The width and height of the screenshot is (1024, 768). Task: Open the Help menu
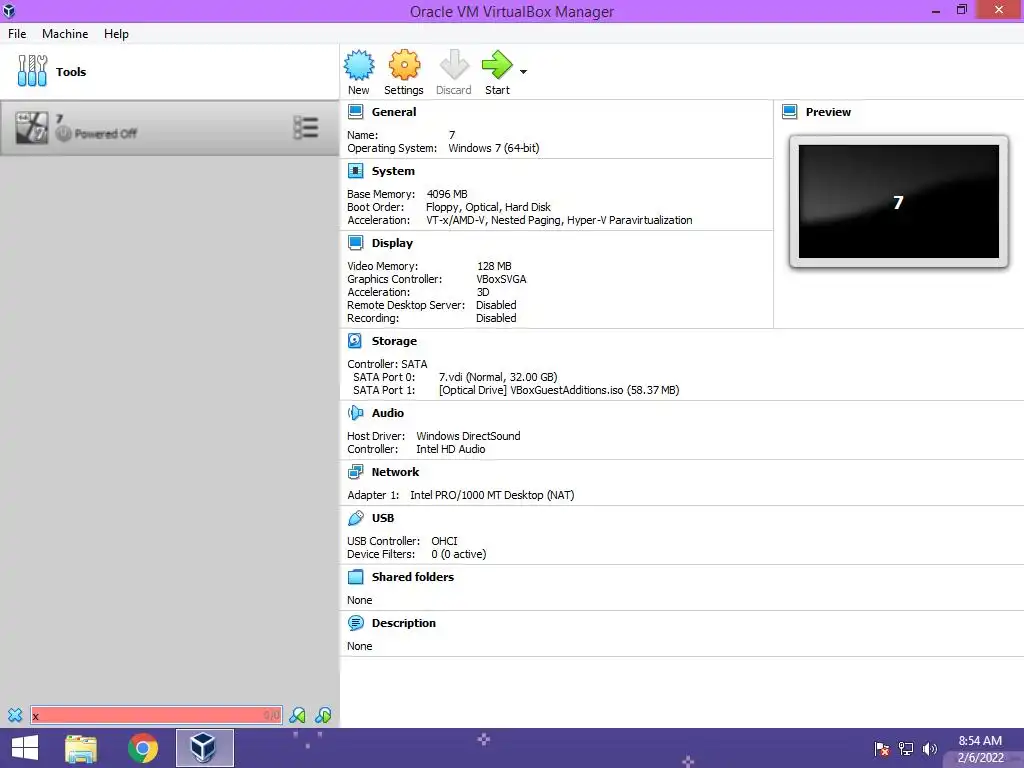pyautogui.click(x=116, y=33)
